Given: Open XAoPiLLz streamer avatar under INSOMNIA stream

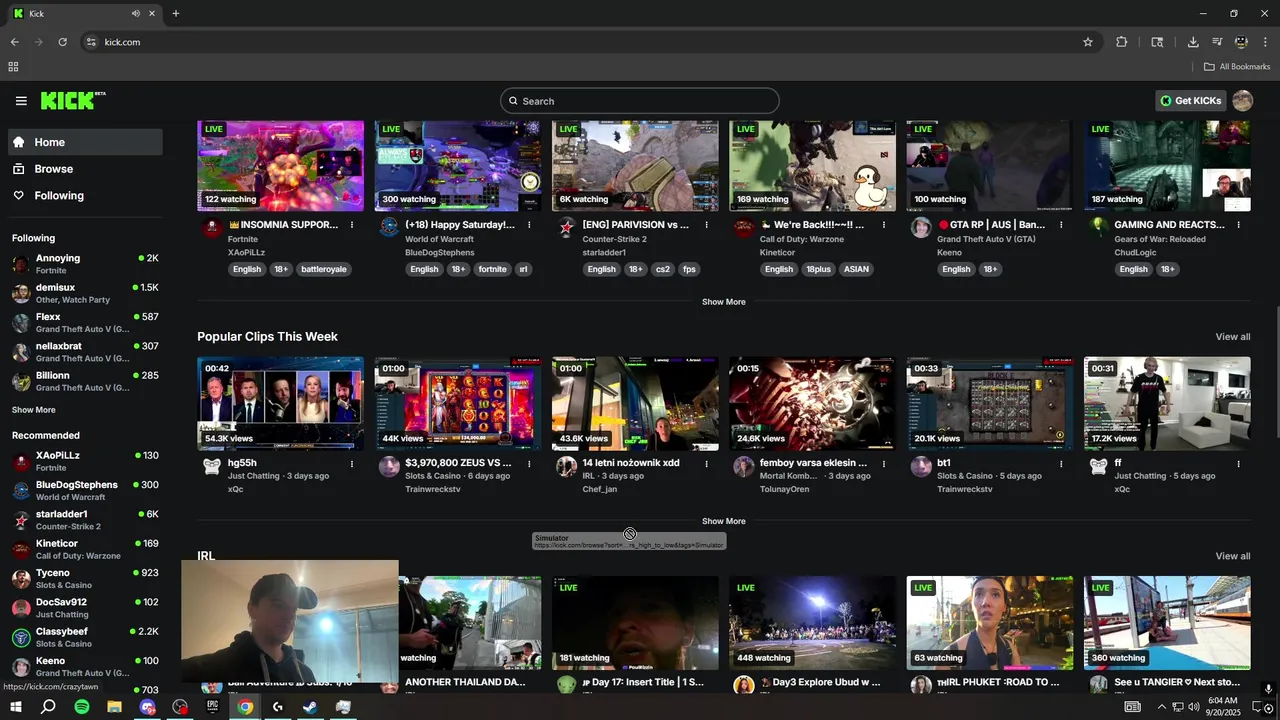Looking at the screenshot, I should tap(211, 228).
